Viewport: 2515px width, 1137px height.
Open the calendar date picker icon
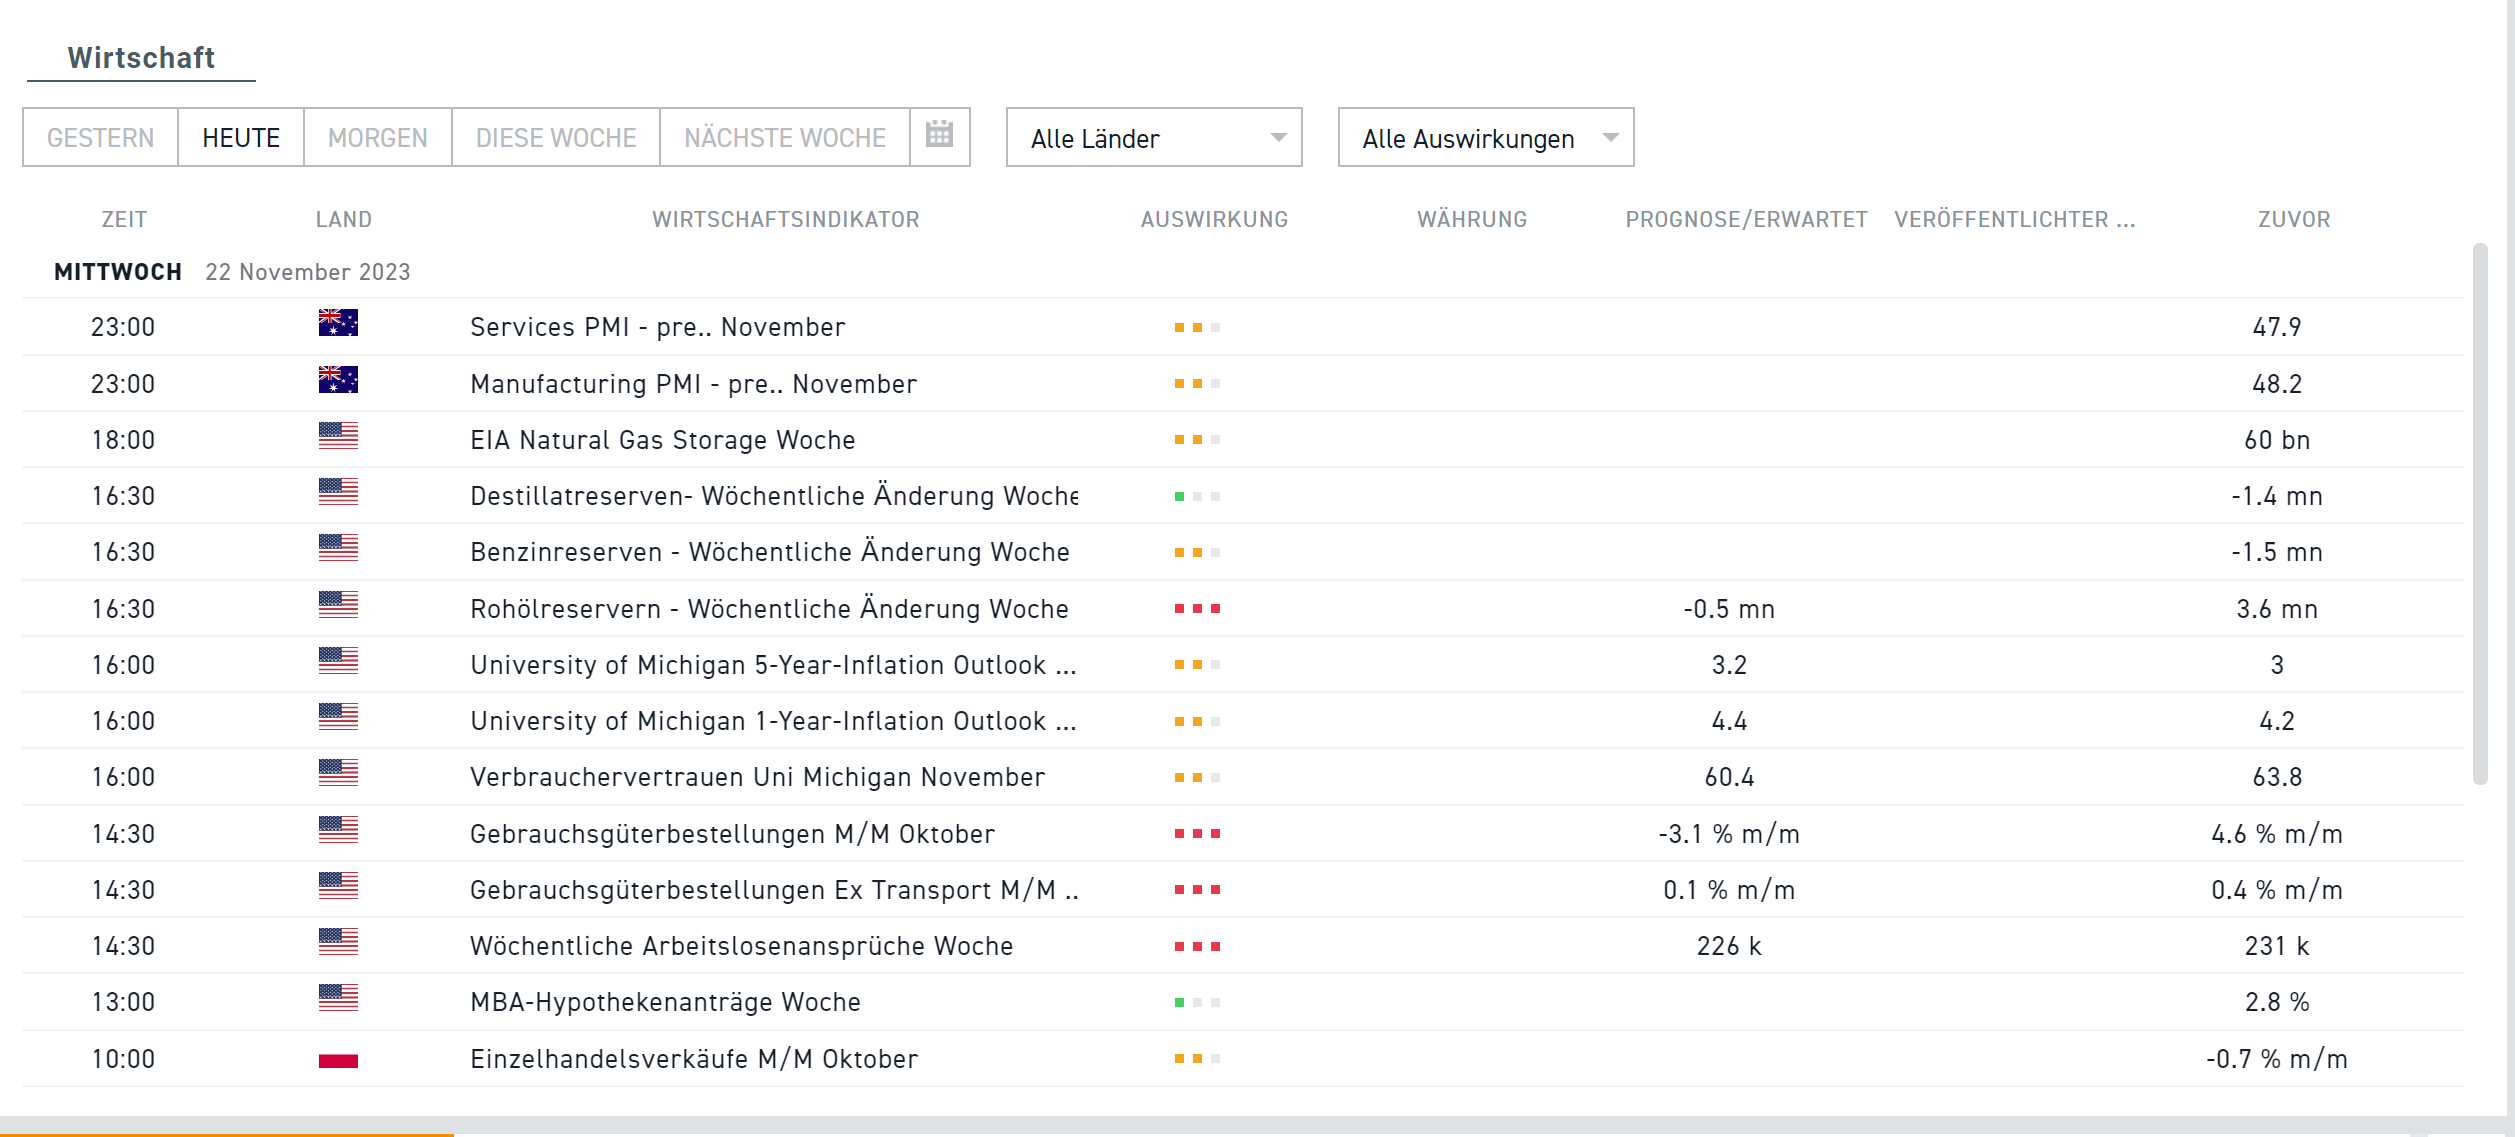tap(938, 136)
